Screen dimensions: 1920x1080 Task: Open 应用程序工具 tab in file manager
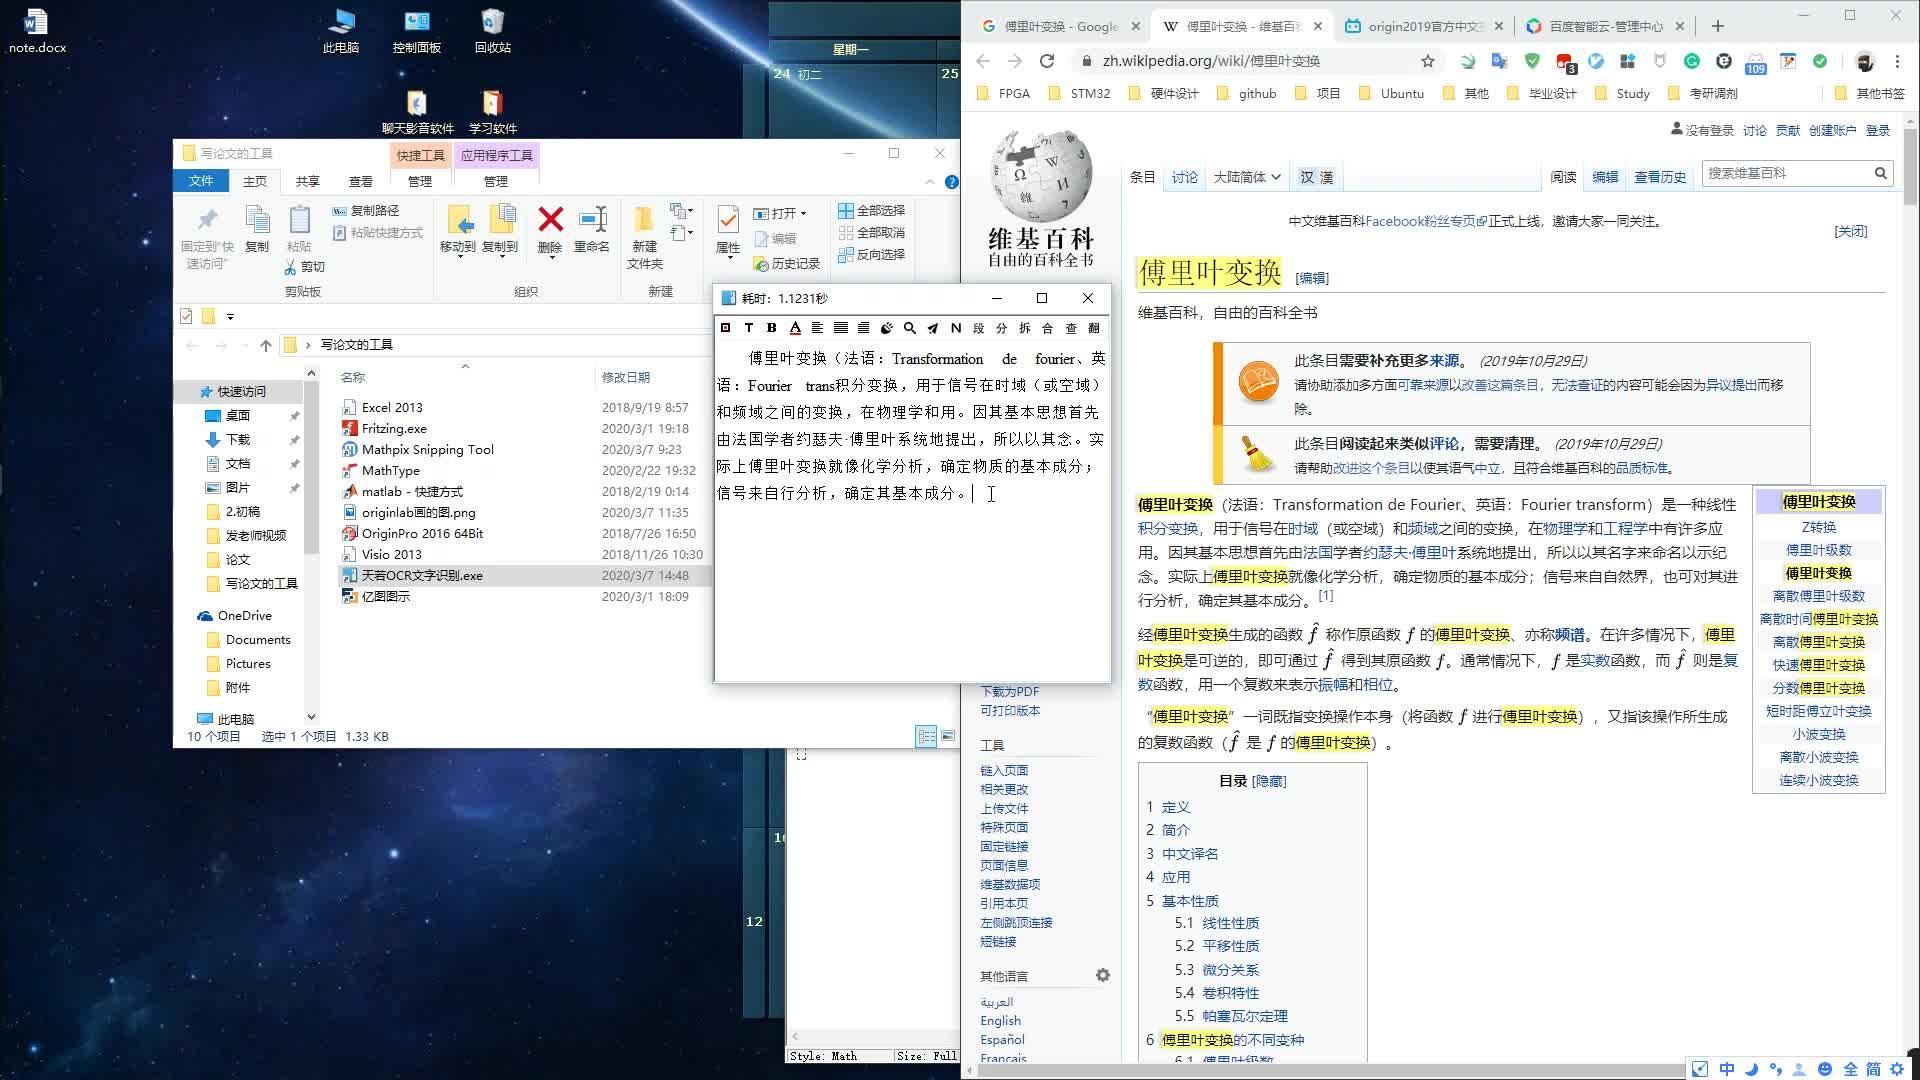(496, 154)
